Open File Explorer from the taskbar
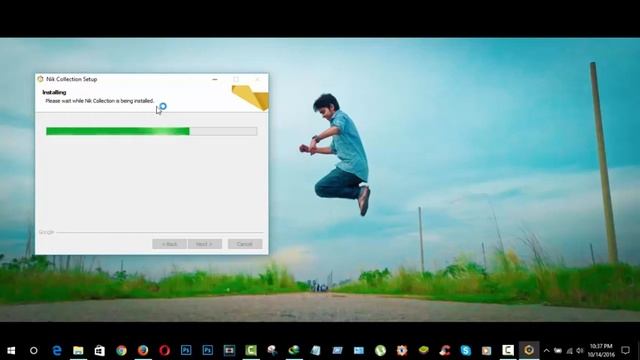 [78, 350]
